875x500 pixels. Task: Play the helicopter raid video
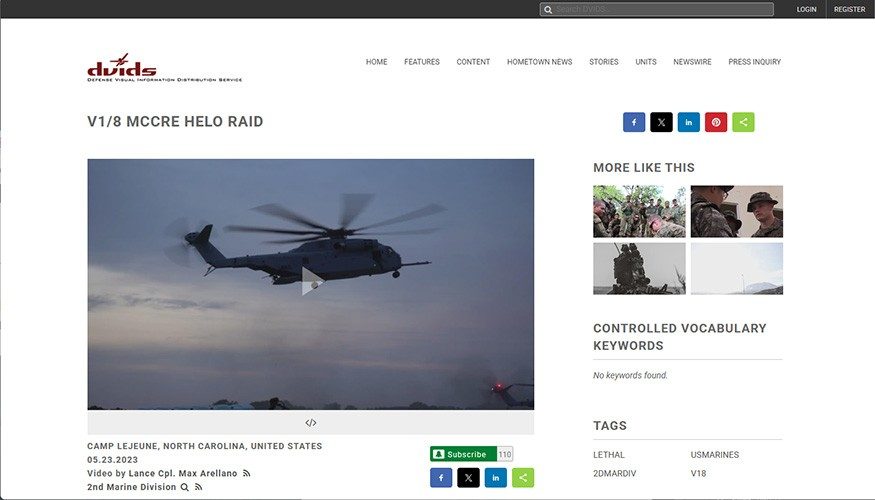[x=311, y=282]
